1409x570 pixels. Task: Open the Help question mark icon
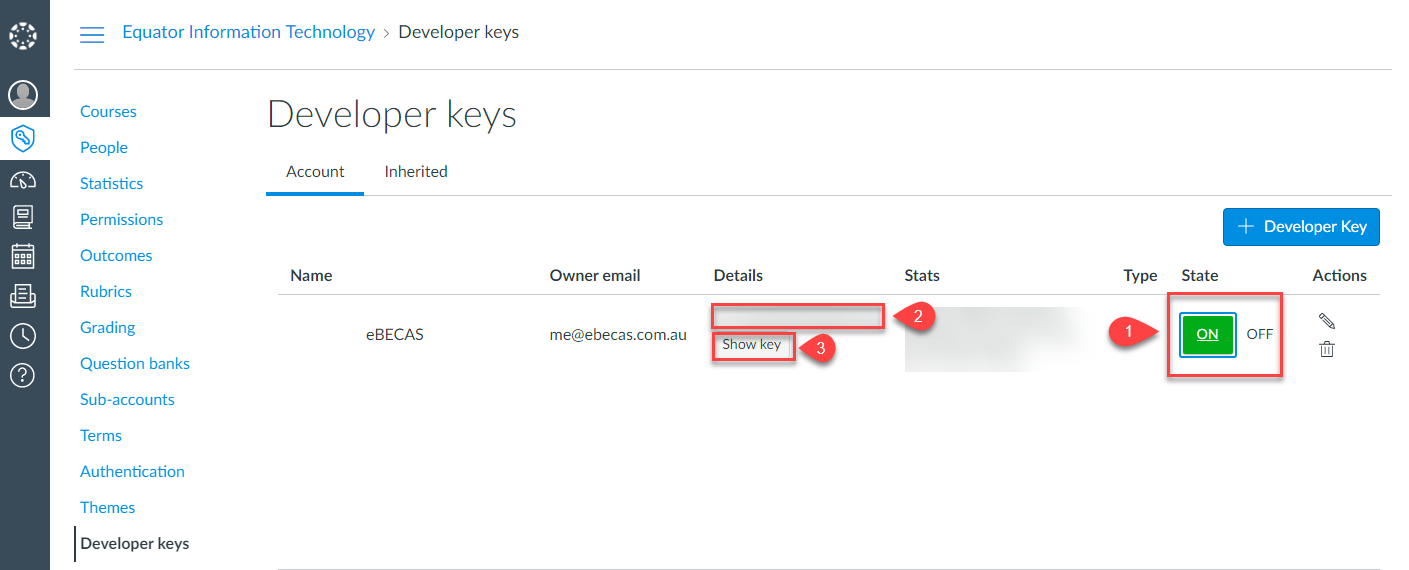(x=22, y=375)
